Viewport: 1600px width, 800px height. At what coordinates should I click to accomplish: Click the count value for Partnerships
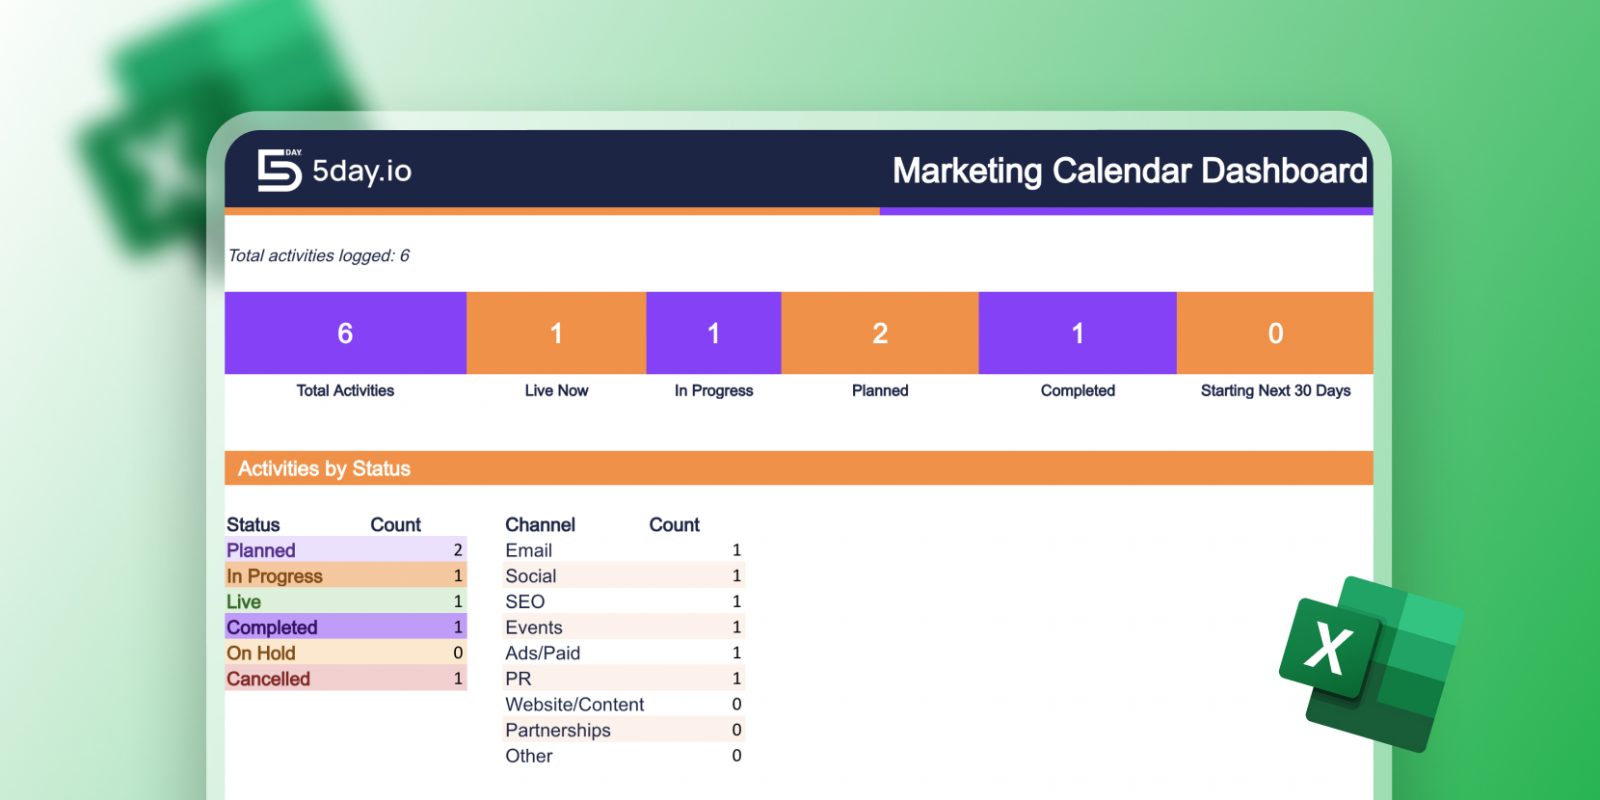pyautogui.click(x=737, y=730)
